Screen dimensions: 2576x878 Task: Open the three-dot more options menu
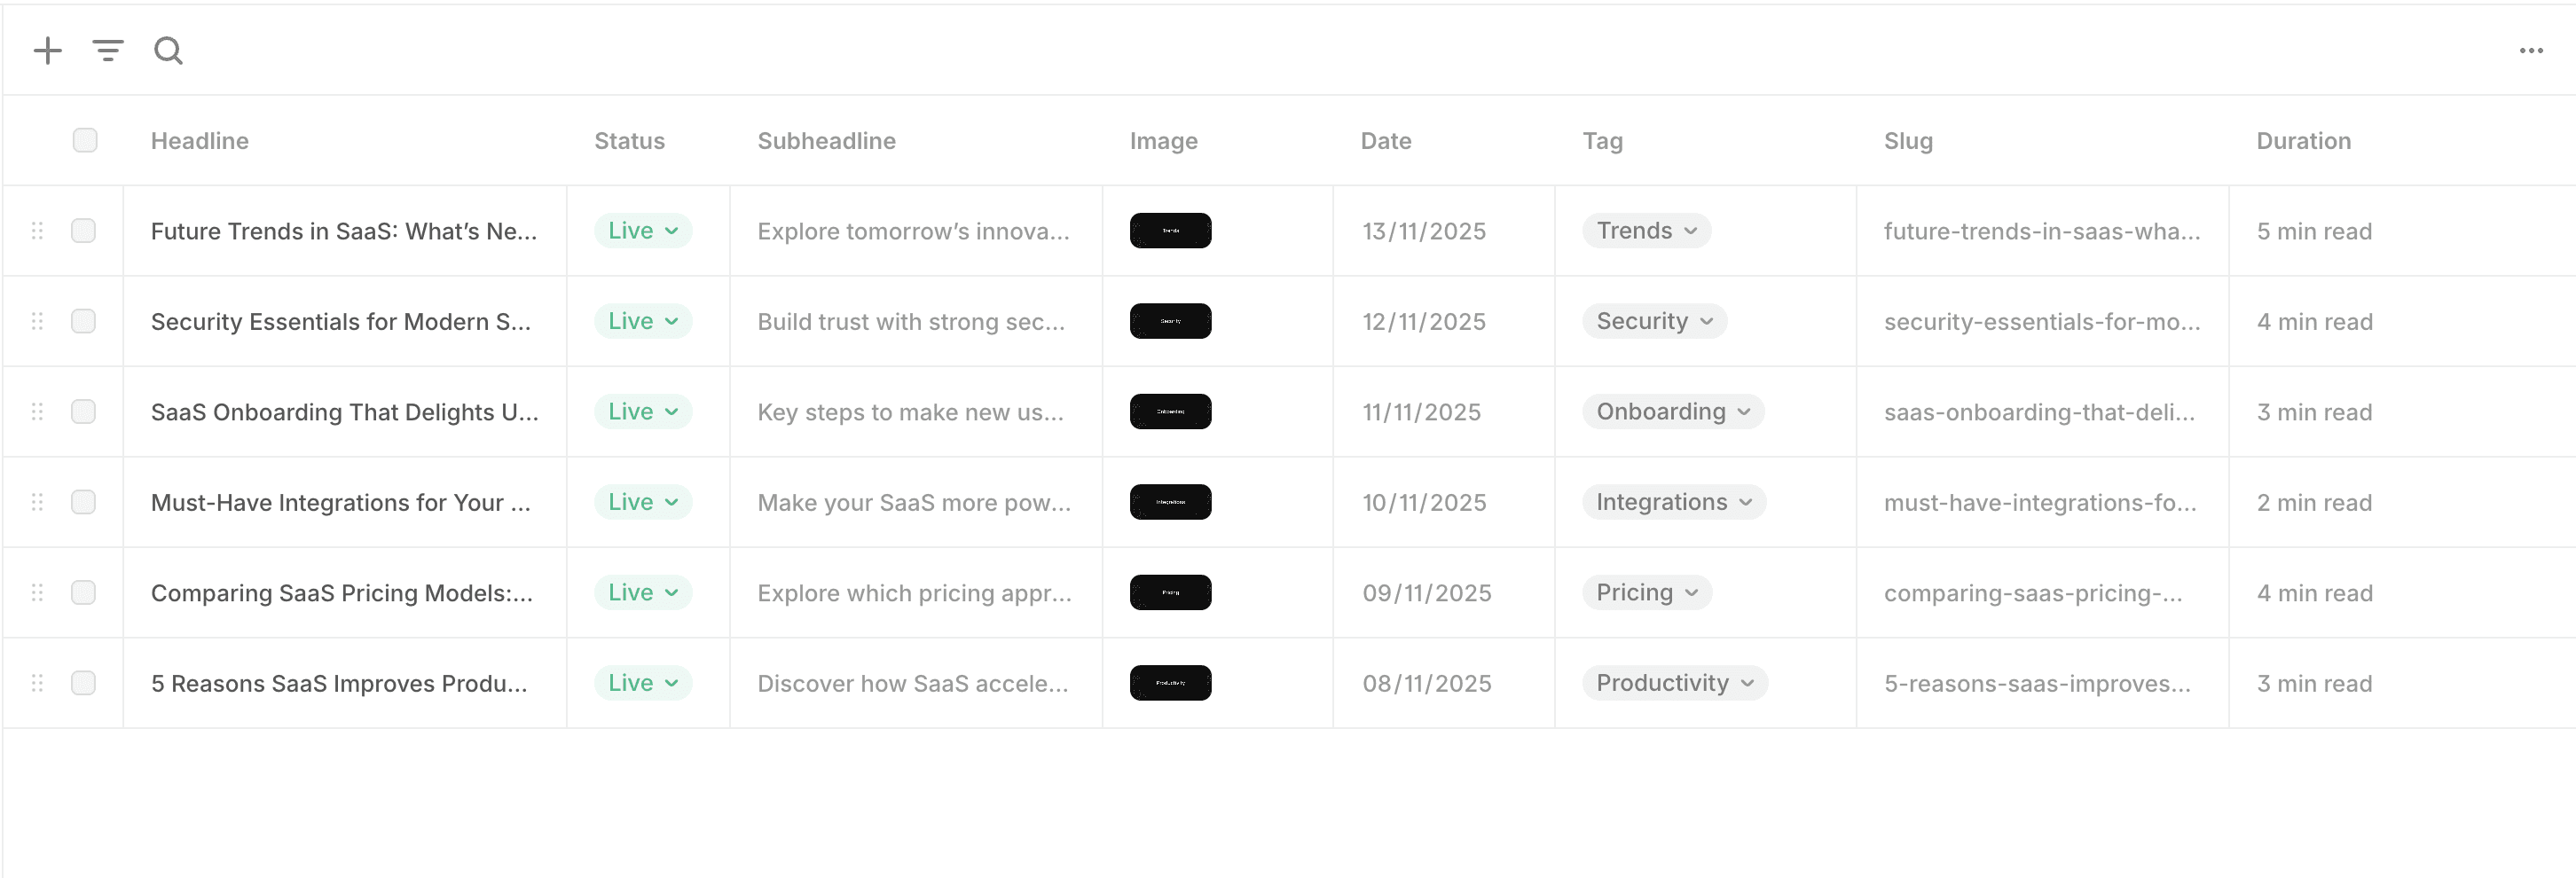[2531, 50]
